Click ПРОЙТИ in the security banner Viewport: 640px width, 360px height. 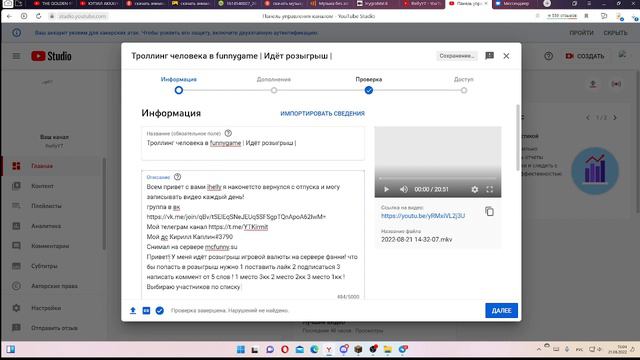(x=581, y=33)
